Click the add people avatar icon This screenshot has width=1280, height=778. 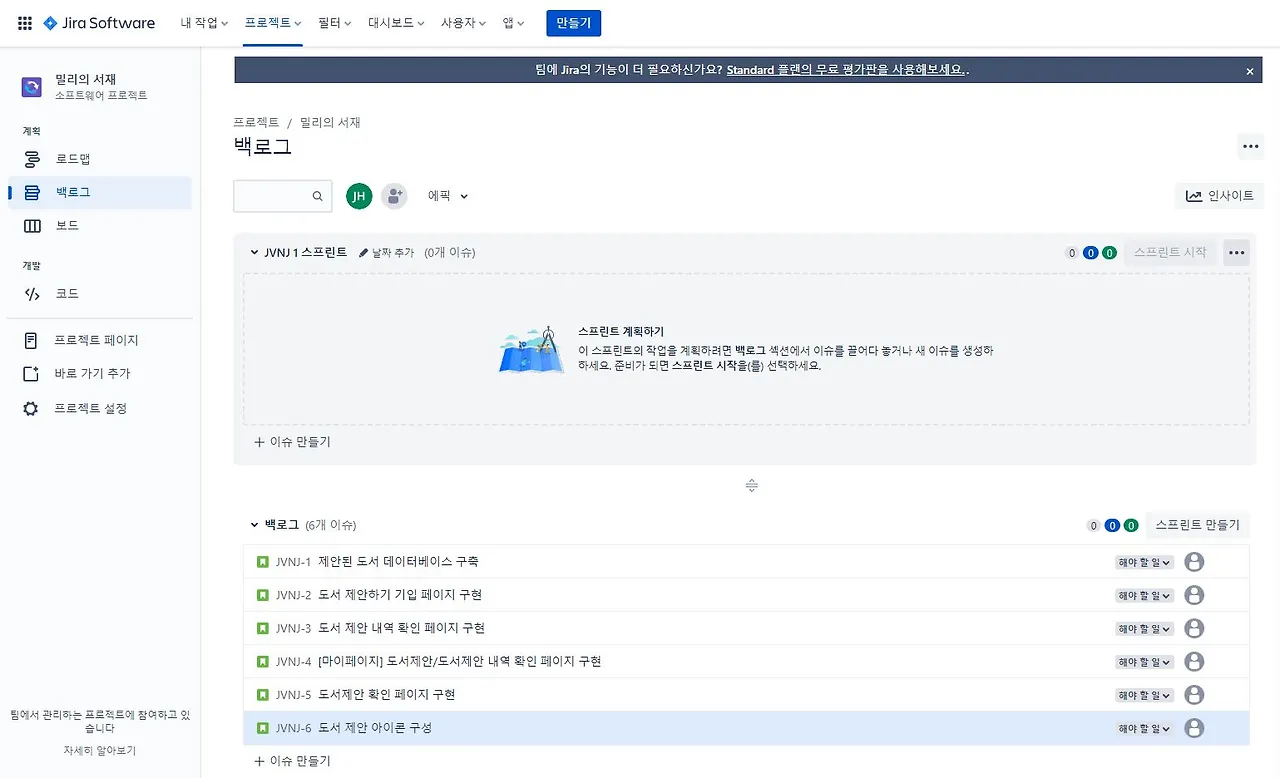tap(394, 196)
